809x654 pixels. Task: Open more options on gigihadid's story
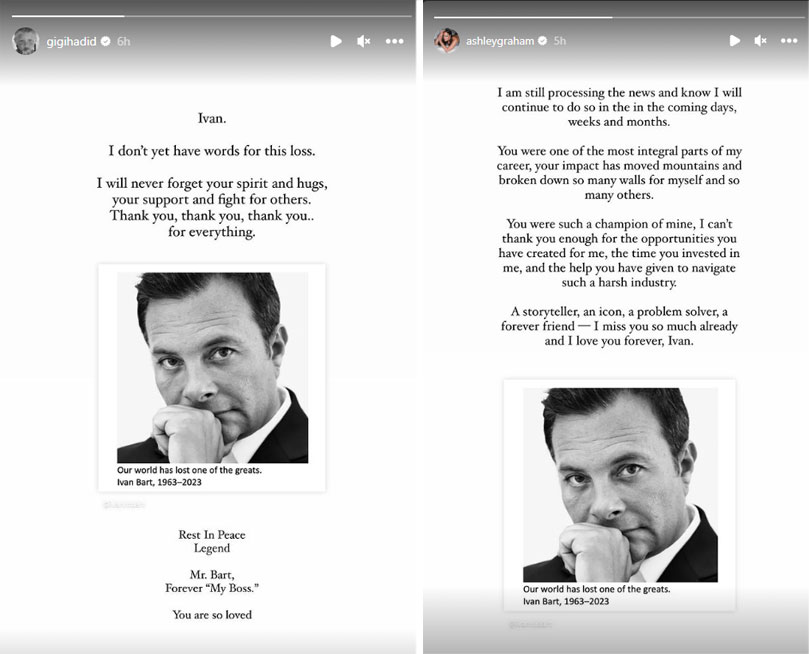(x=395, y=41)
